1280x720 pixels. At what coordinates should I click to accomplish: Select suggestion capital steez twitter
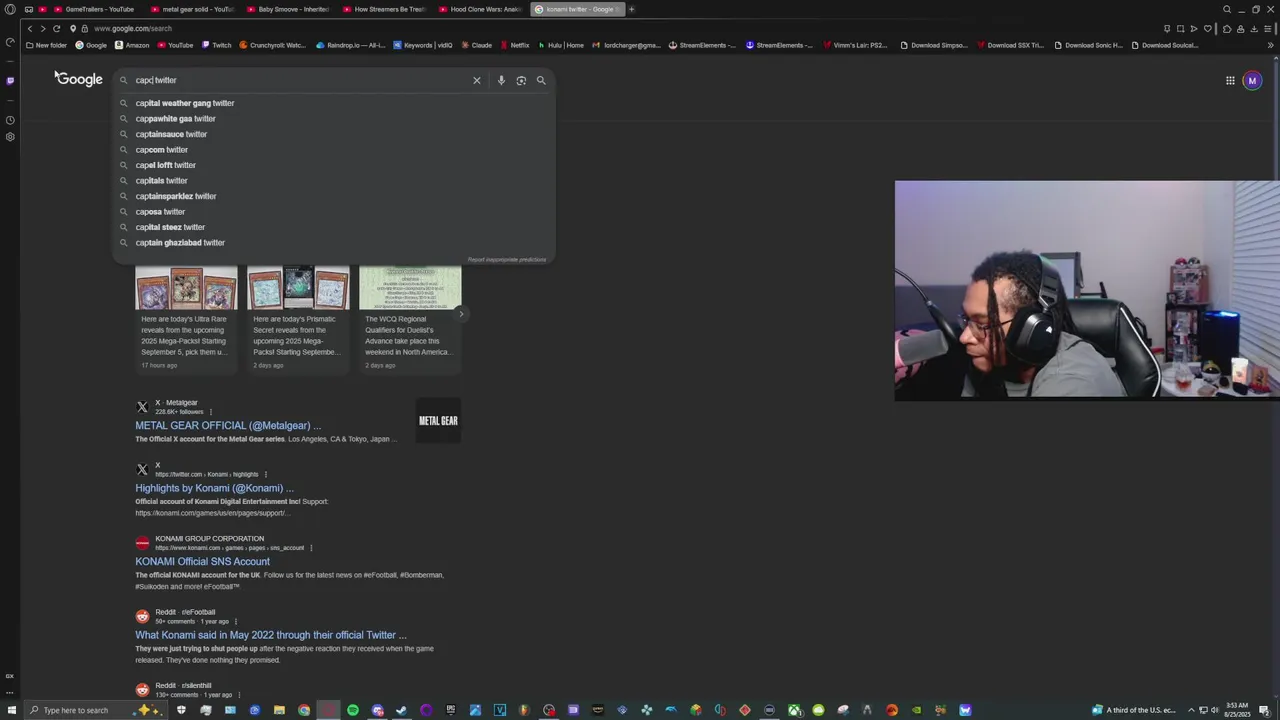click(170, 227)
